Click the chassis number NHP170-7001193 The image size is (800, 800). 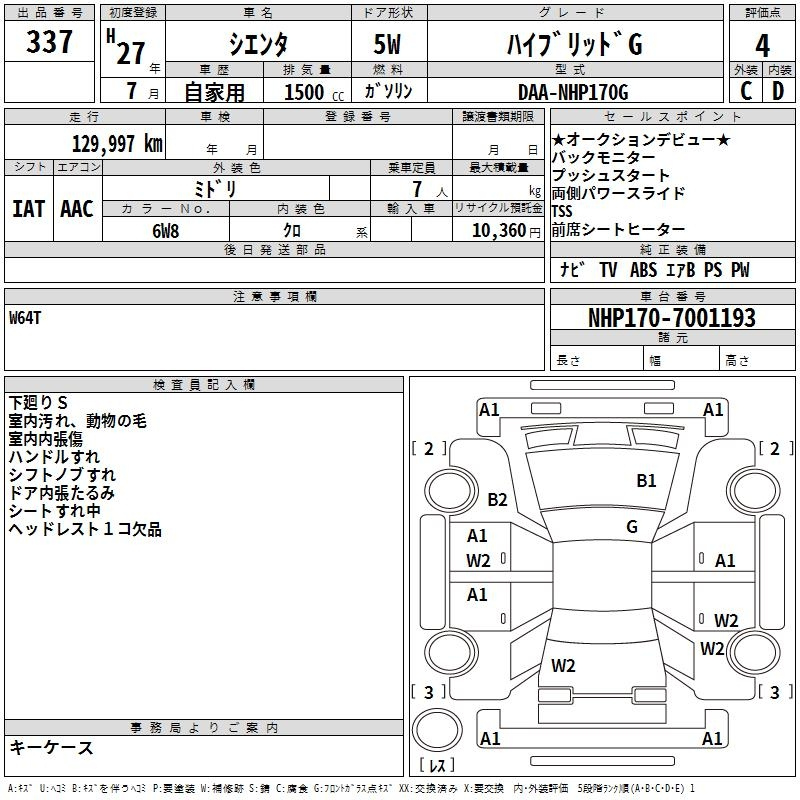tap(671, 318)
